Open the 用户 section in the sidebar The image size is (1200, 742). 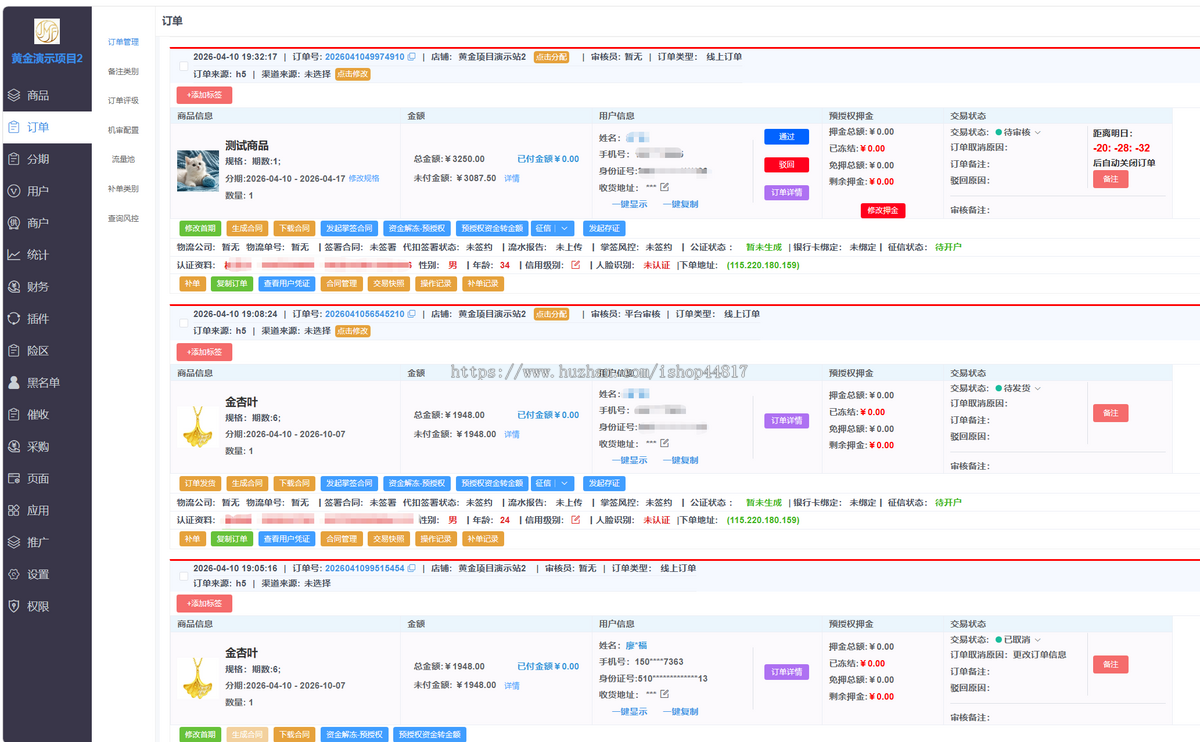45,191
